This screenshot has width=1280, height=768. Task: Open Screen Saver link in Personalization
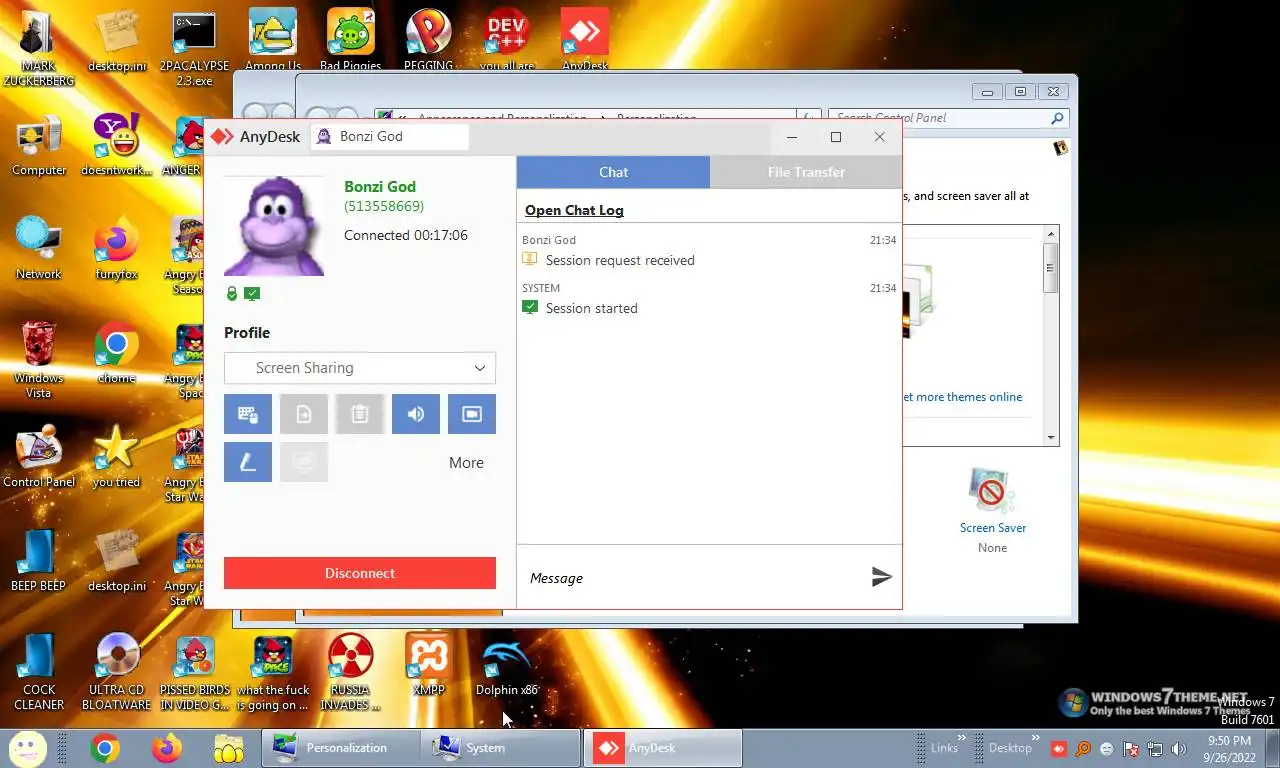992,528
